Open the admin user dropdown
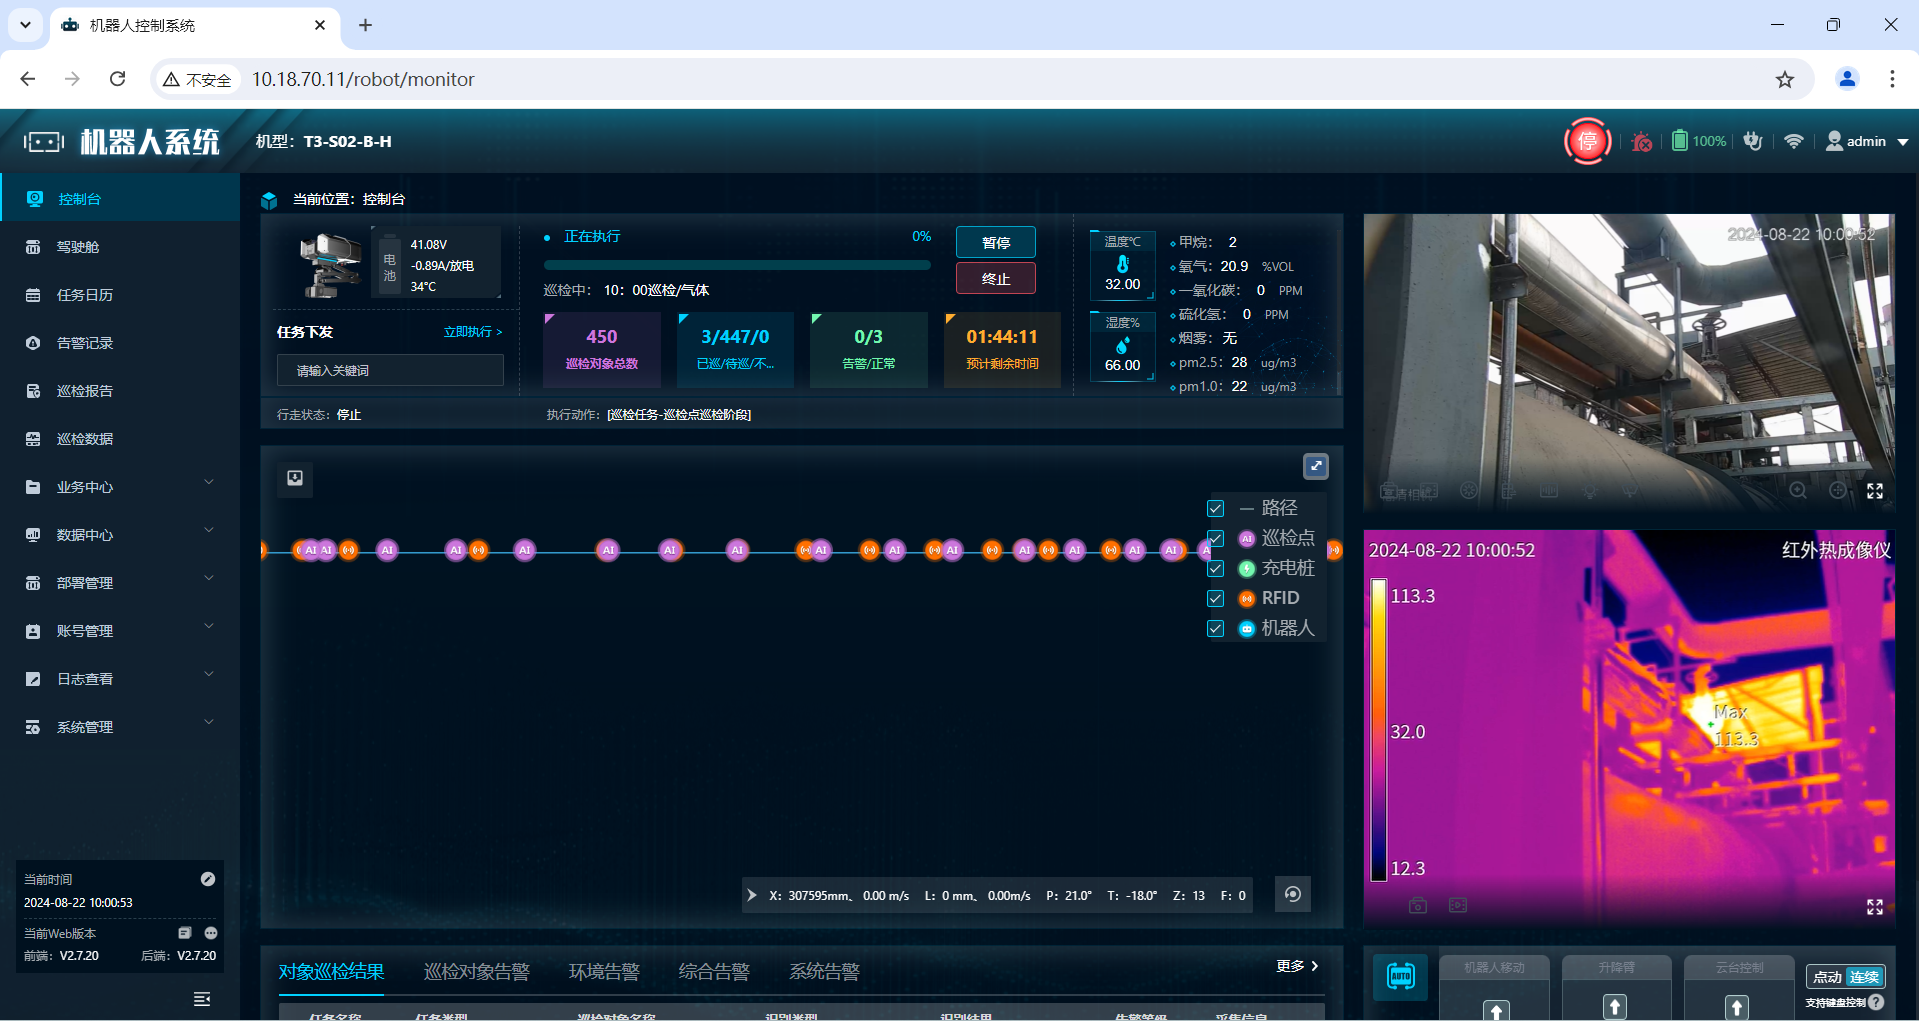This screenshot has height=1021, width=1919. [x=1866, y=141]
